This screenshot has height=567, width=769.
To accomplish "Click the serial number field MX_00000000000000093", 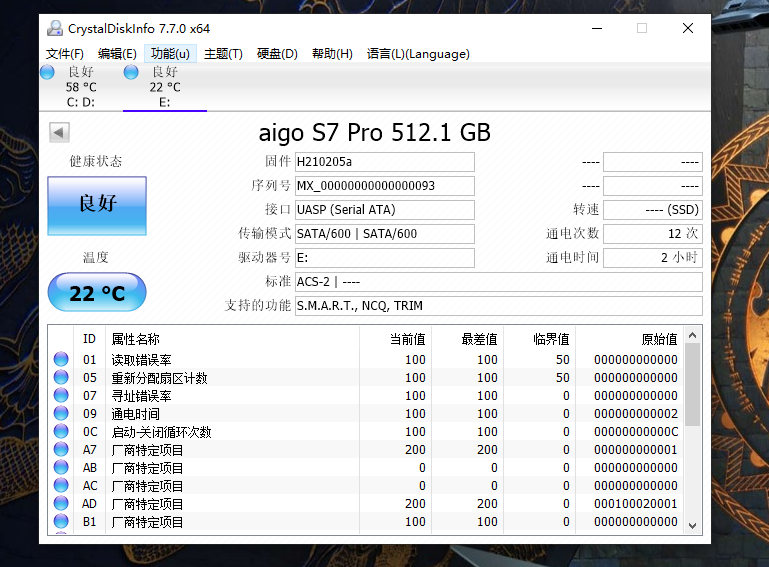I will pos(384,186).
